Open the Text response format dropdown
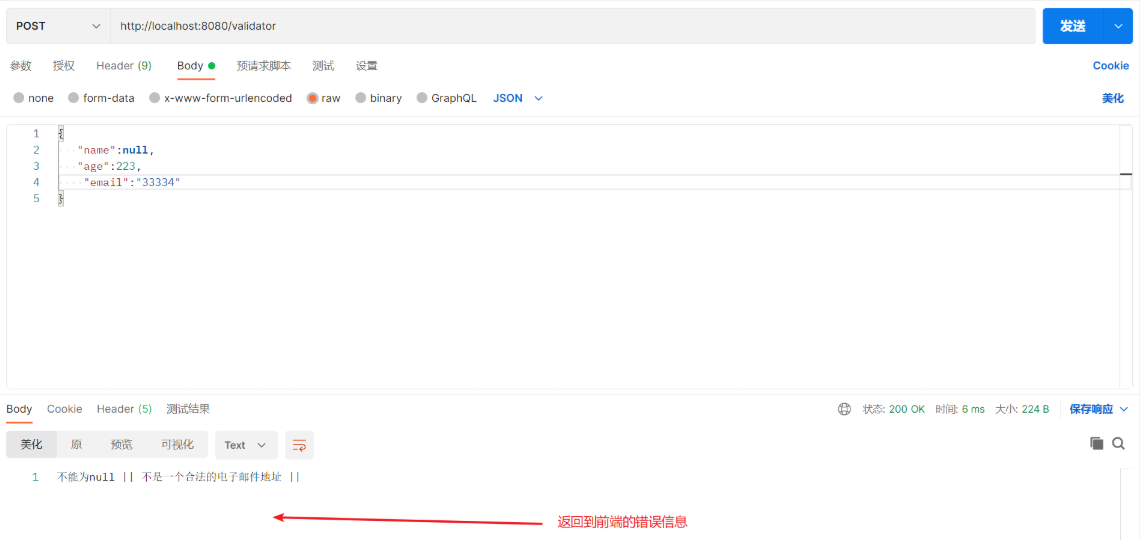1142x540 pixels. point(246,445)
